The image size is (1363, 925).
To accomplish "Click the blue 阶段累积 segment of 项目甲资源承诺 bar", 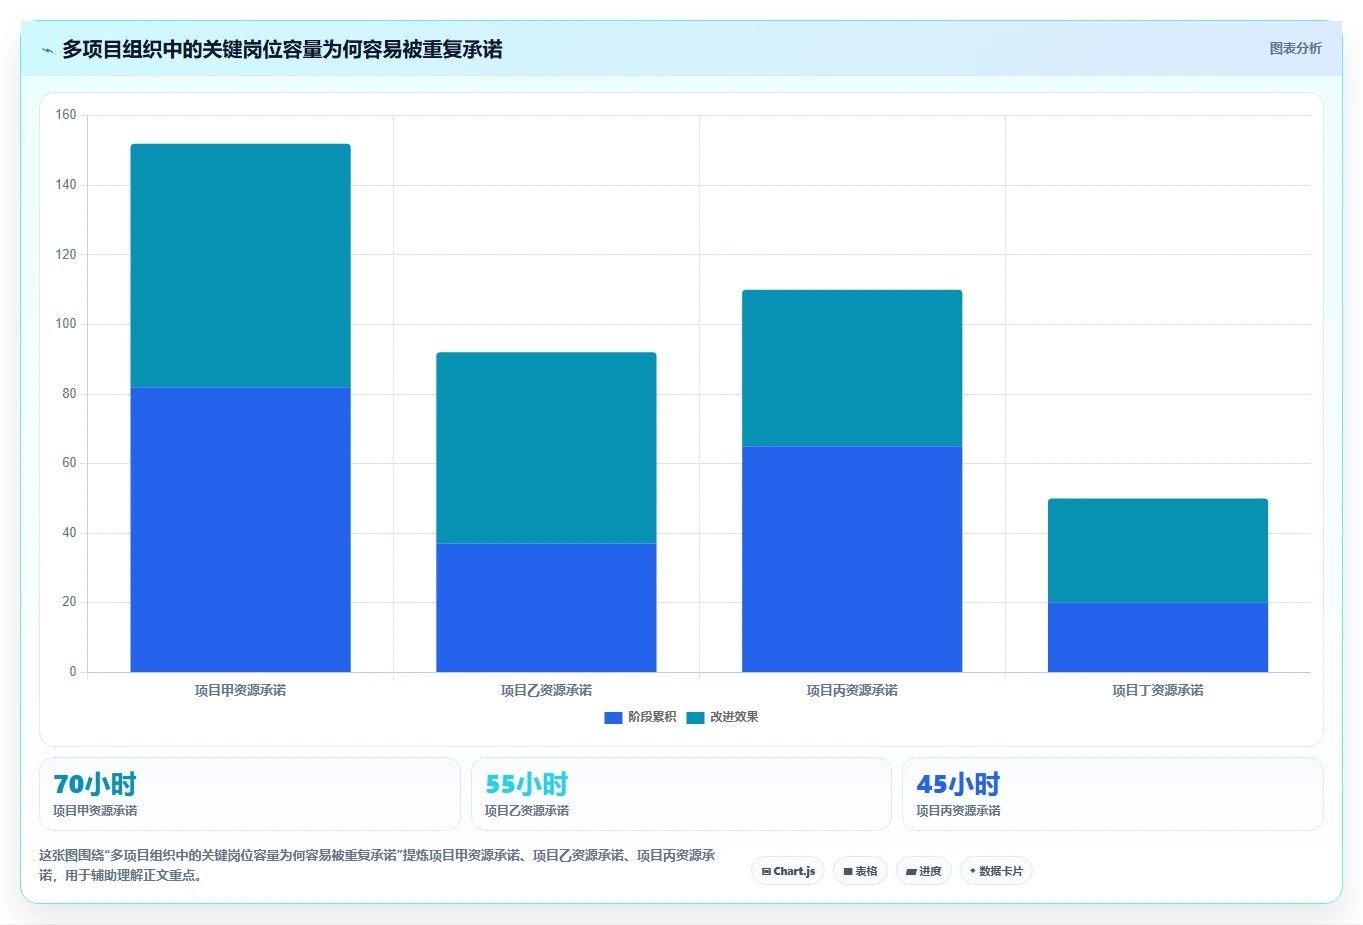I will [x=240, y=529].
